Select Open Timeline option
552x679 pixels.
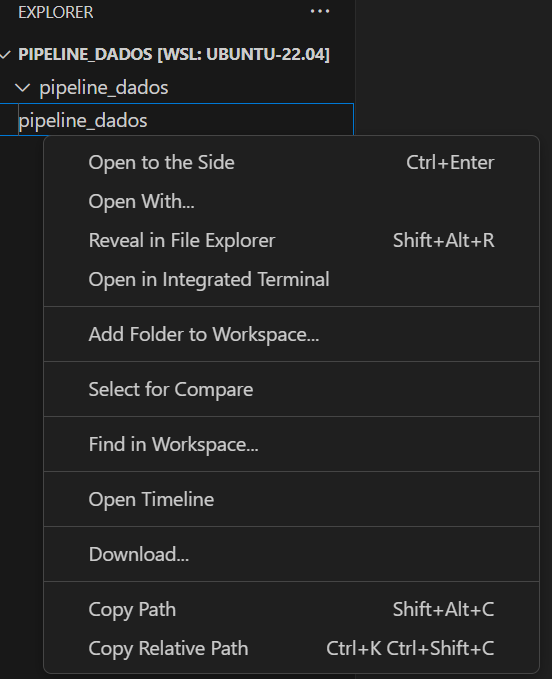pos(152,500)
